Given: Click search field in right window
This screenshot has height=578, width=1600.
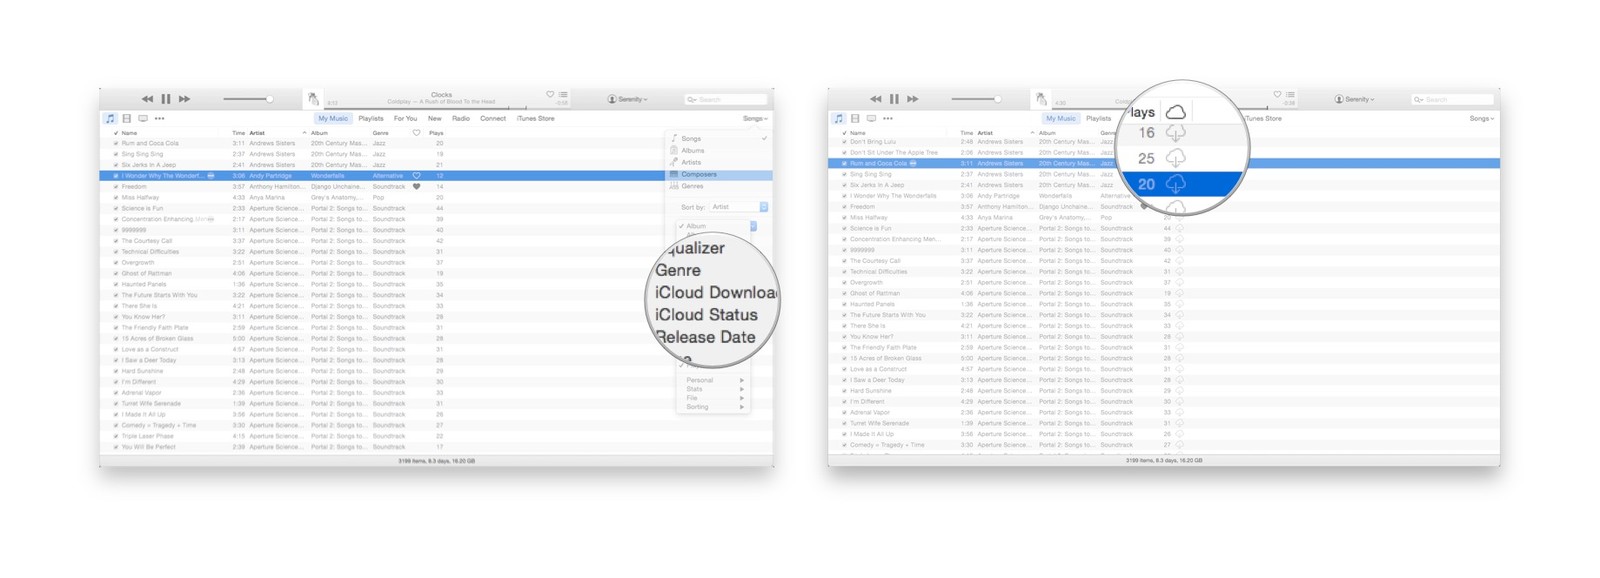Looking at the screenshot, I should [x=1453, y=99].
